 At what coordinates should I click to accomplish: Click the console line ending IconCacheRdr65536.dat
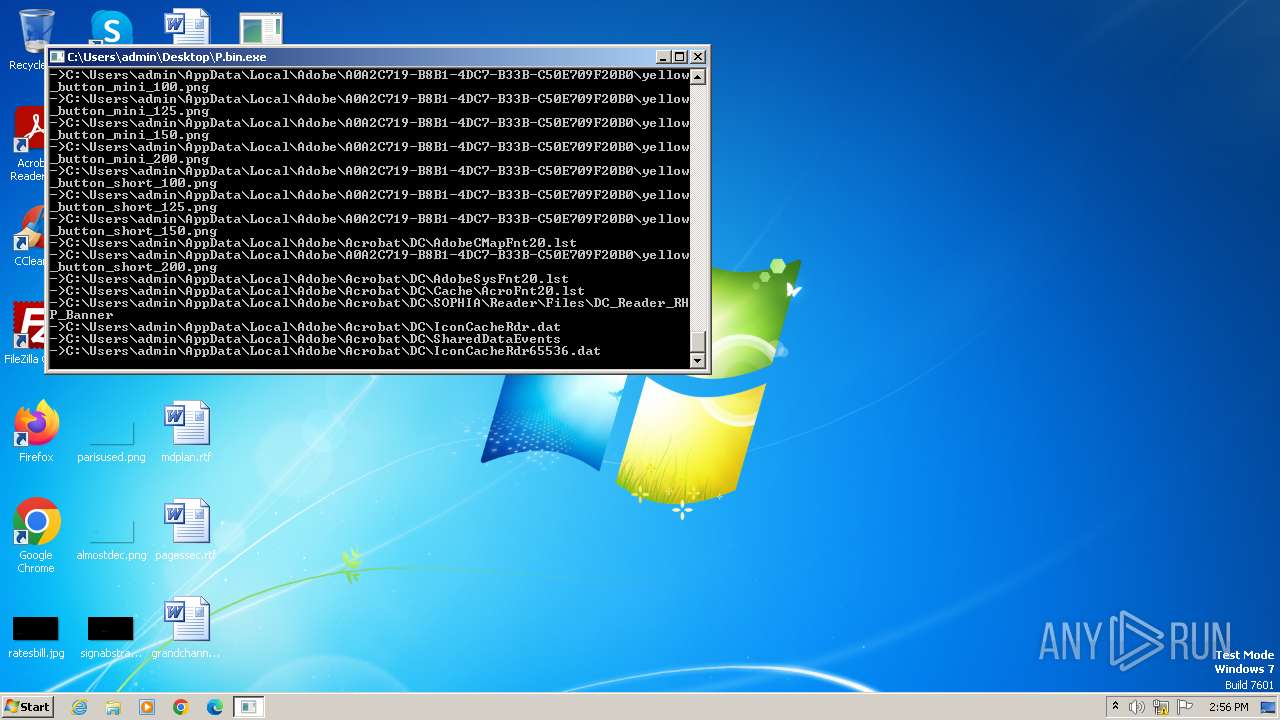pos(326,351)
